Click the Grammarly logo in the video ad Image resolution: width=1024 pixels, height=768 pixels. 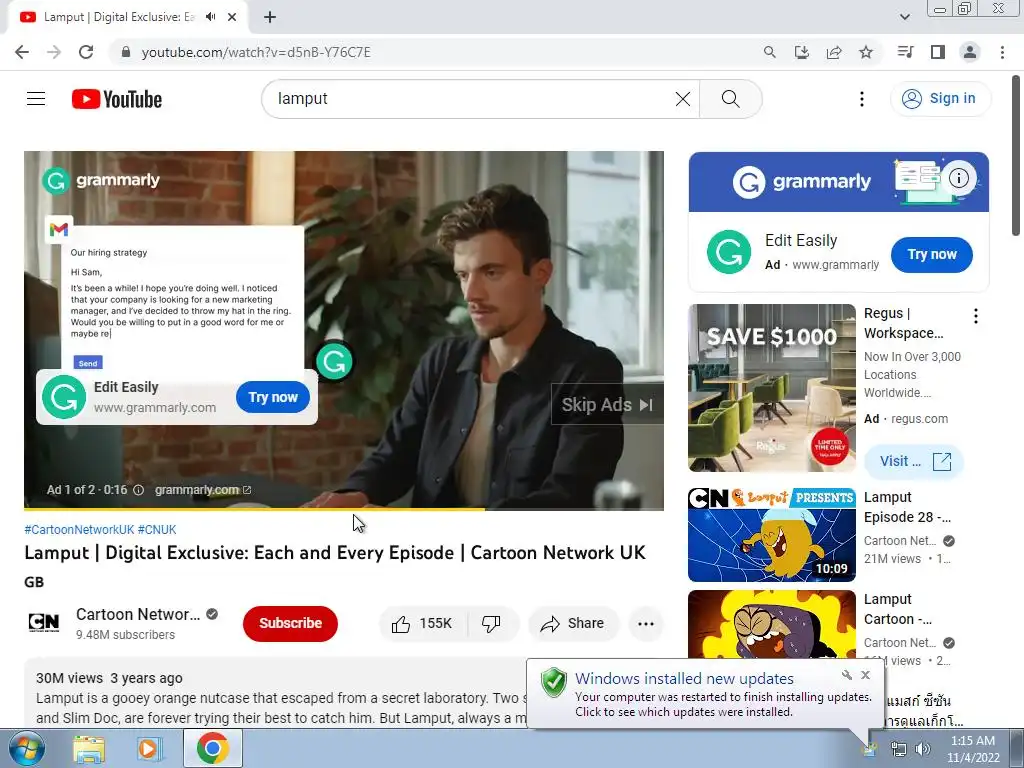(101, 180)
